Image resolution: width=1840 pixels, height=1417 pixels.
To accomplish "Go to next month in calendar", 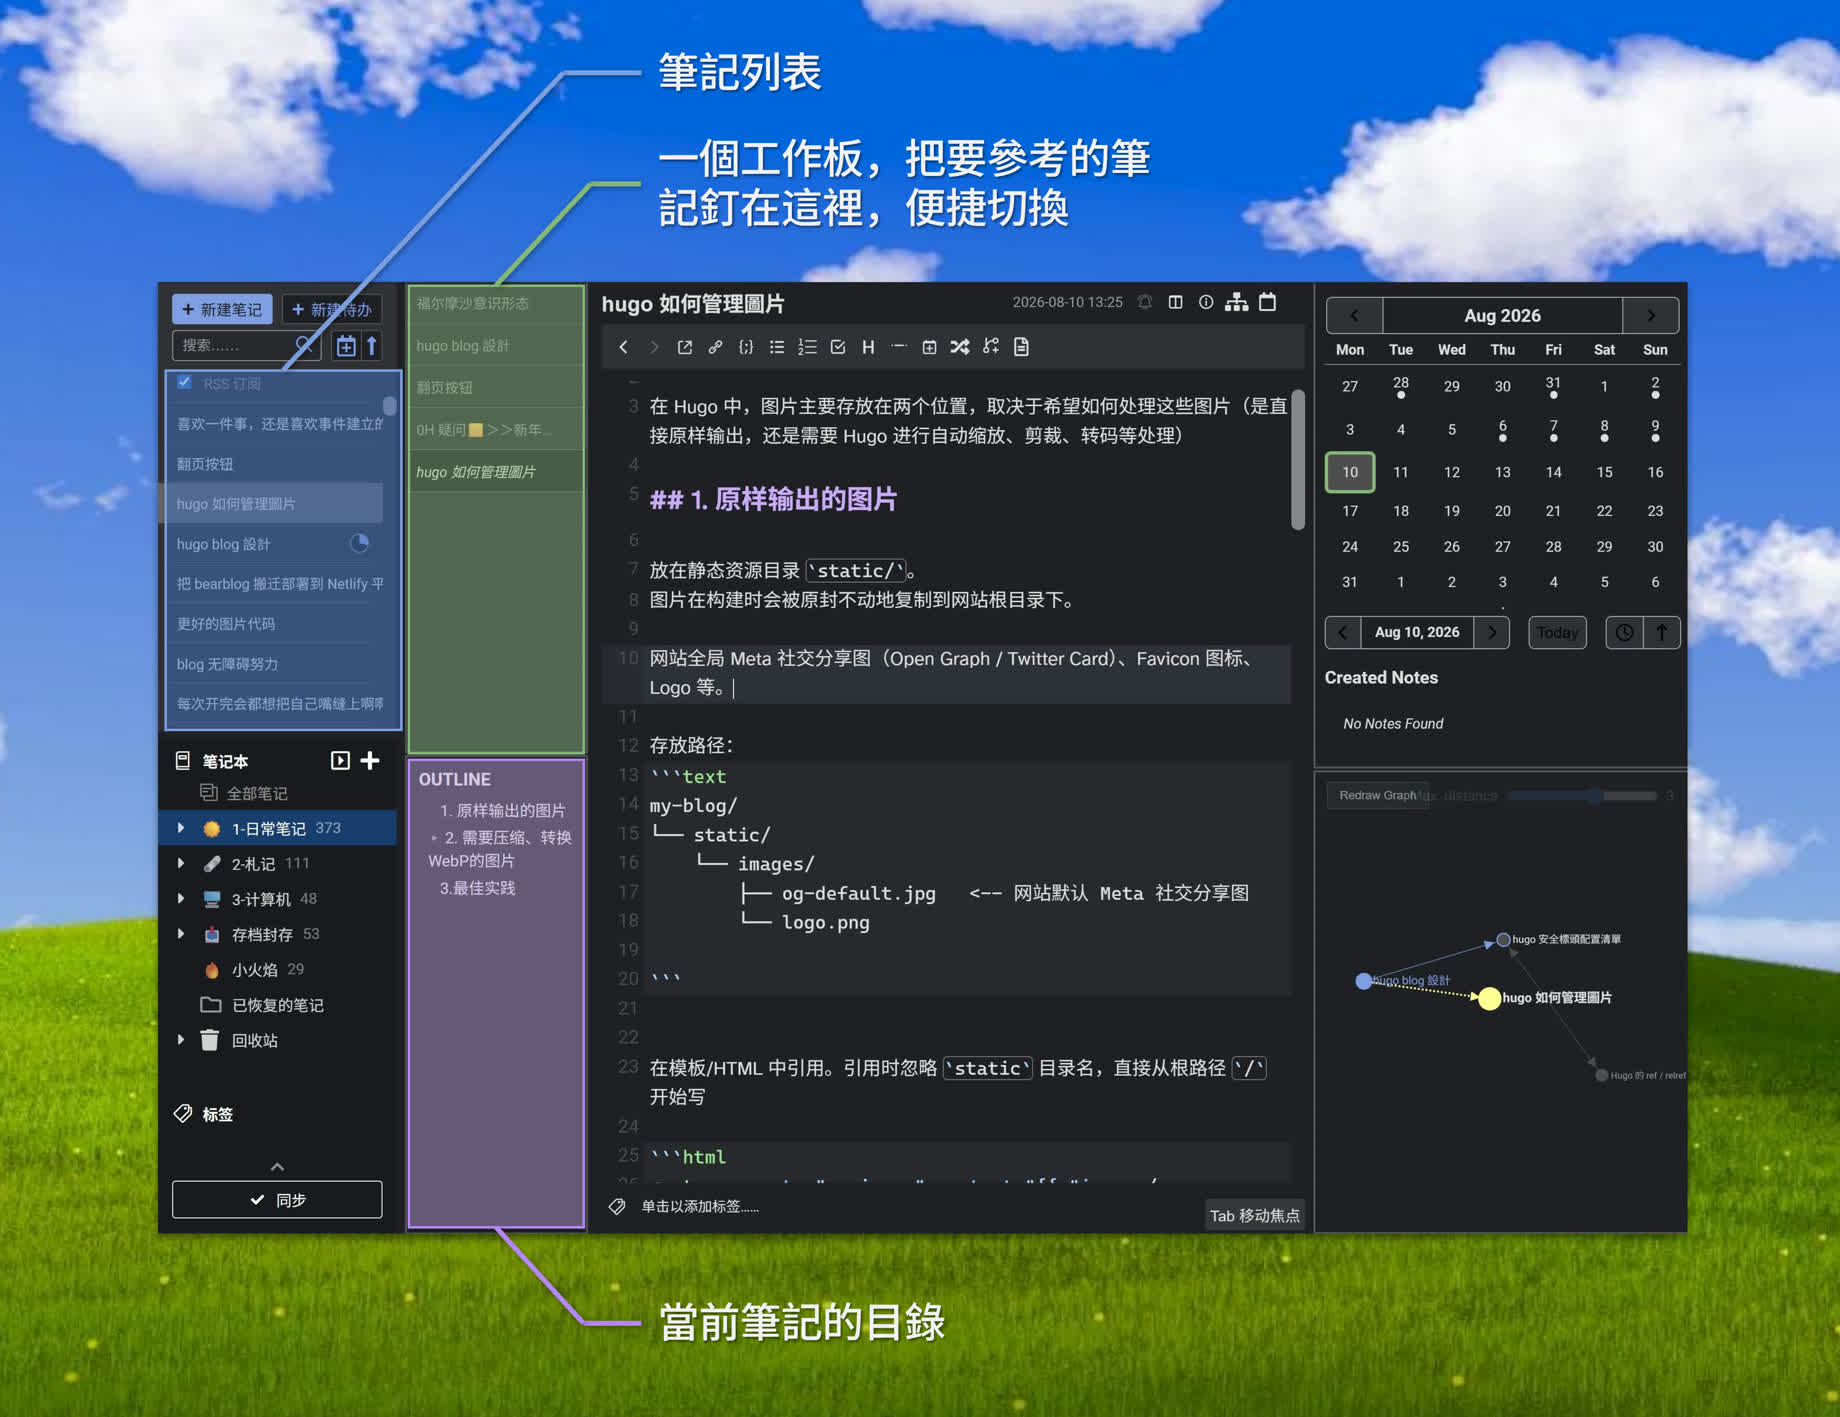I will click(x=1651, y=315).
